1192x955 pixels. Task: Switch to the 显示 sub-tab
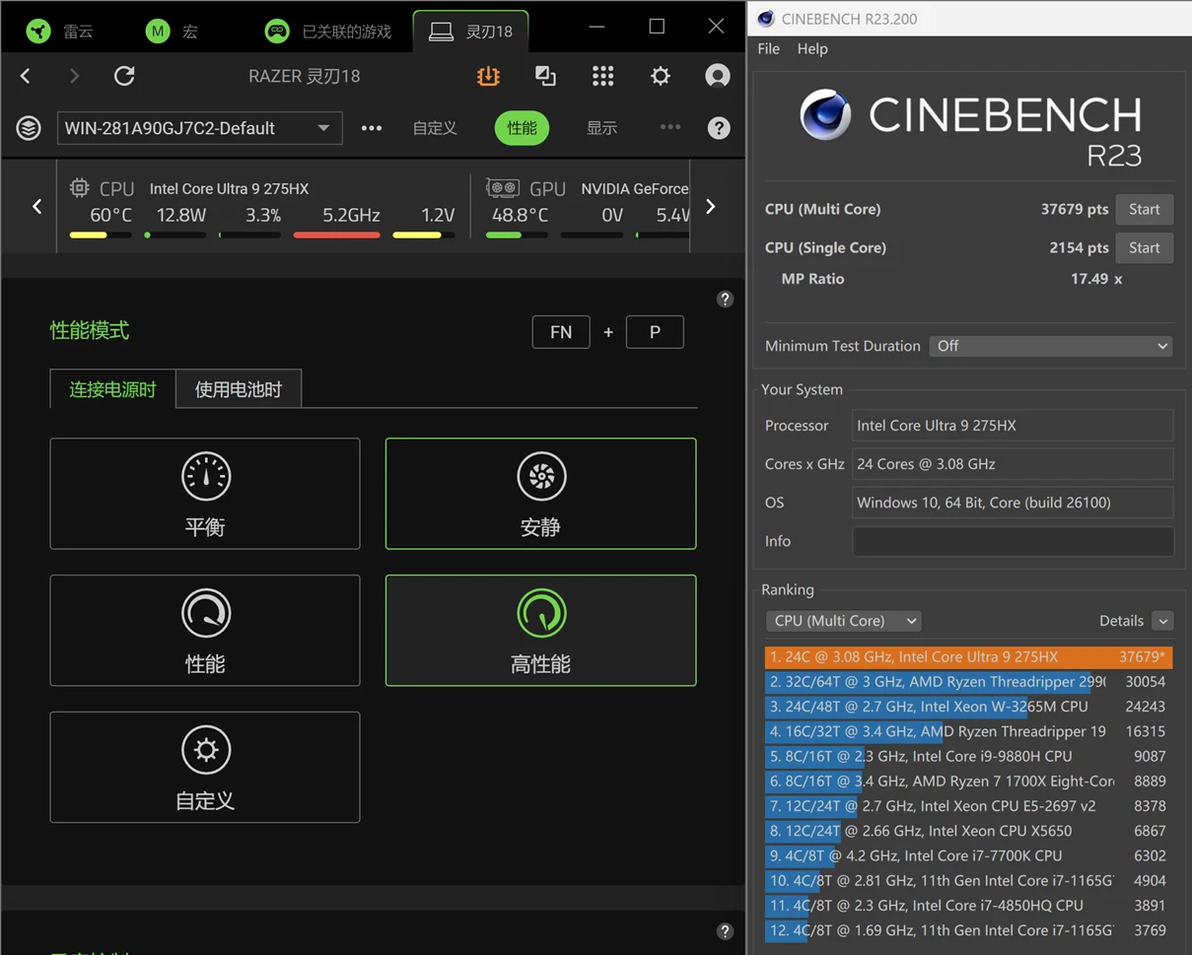(x=601, y=128)
